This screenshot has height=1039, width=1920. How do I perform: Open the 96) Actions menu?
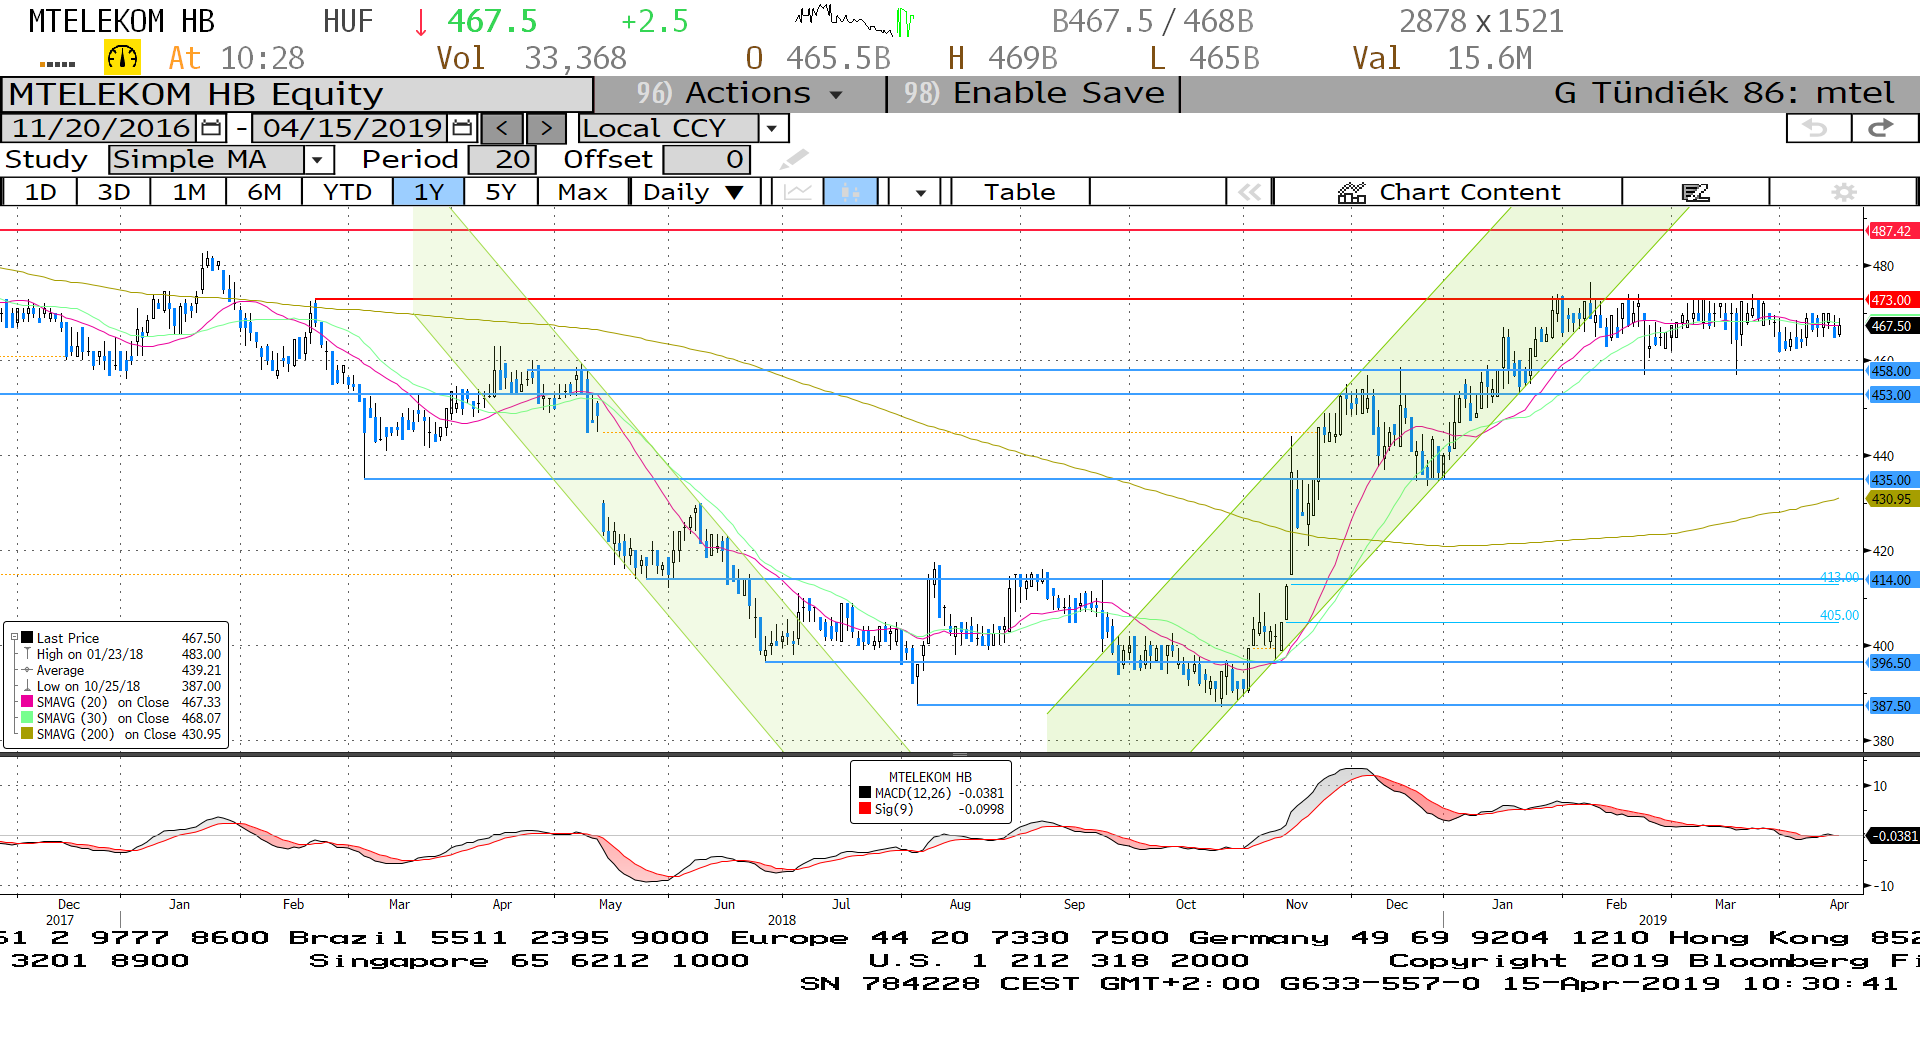coord(740,94)
